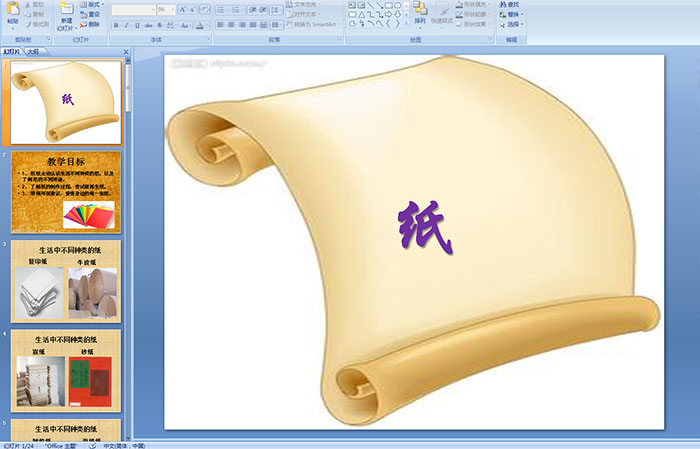This screenshot has width=700, height=449.
Task: Close the slide thumbnail pane
Action: pos(128,52)
